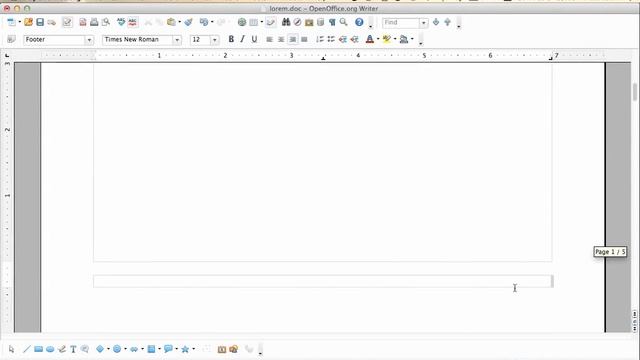The image size is (640, 360).
Task: Open Page Preview icon
Action: point(106,22)
